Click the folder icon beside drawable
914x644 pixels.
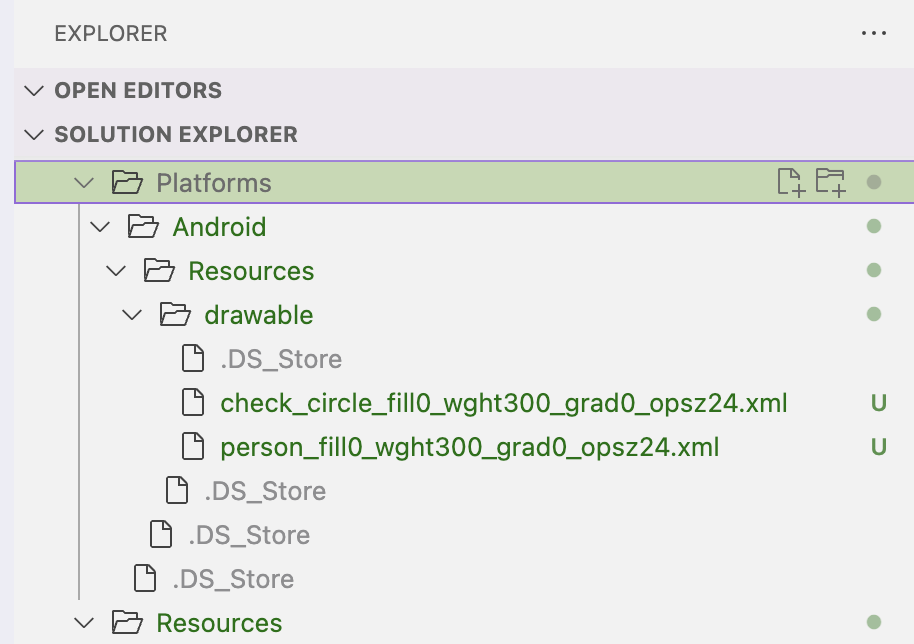176,314
